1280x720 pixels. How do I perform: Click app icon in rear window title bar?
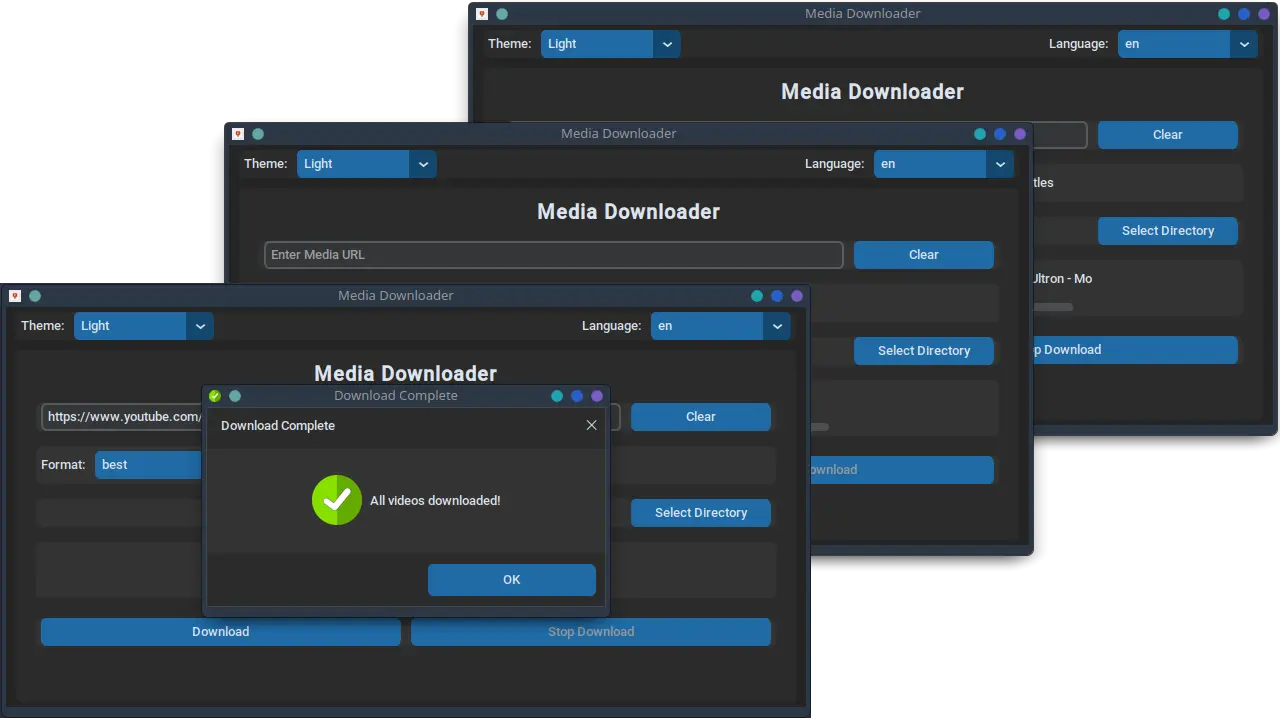pos(482,14)
